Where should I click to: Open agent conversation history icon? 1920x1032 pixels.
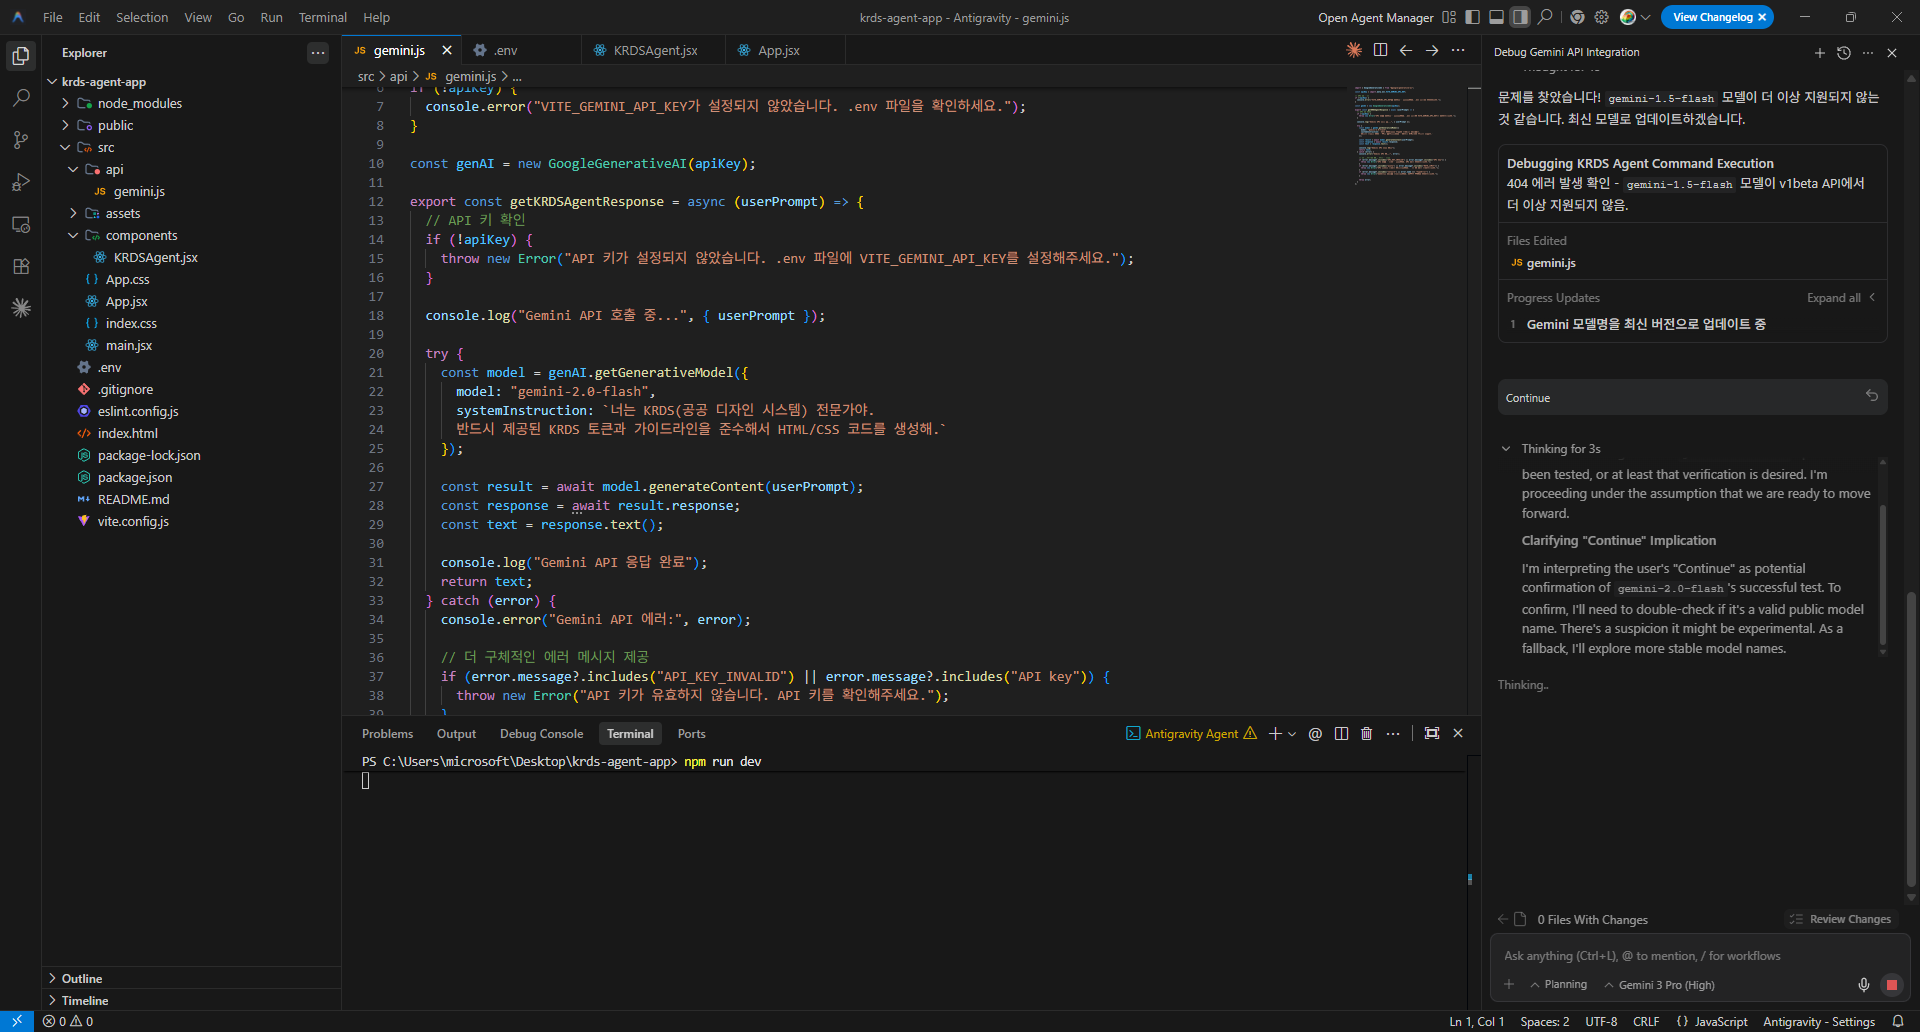(1844, 53)
